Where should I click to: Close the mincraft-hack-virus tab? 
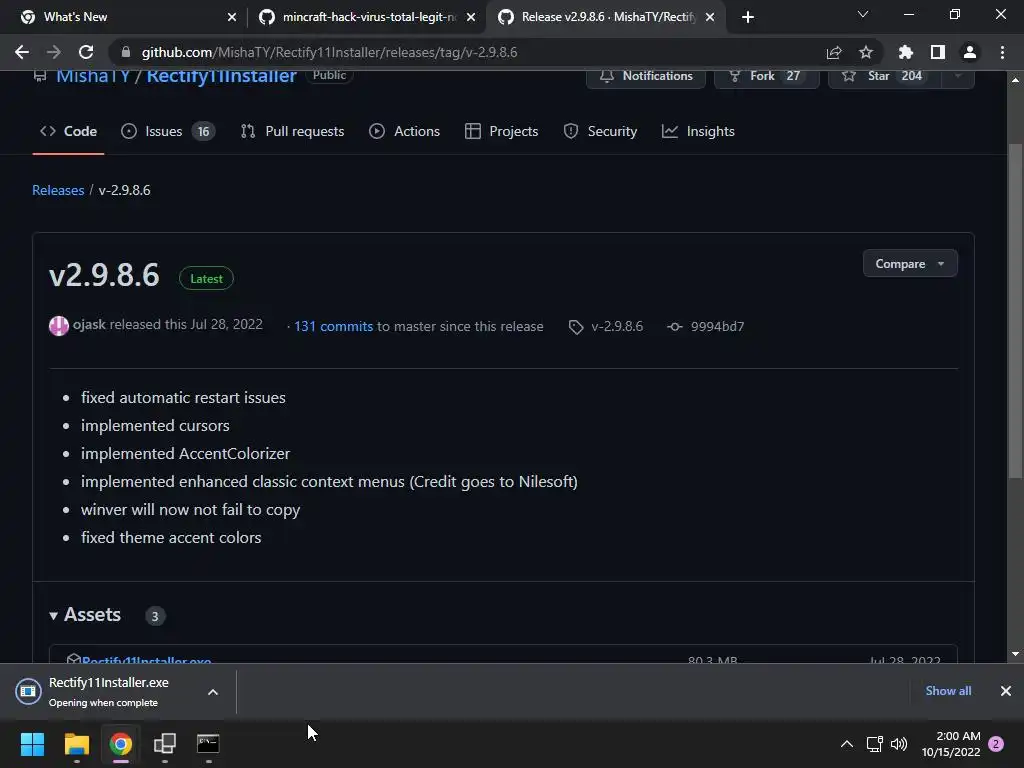point(471,17)
